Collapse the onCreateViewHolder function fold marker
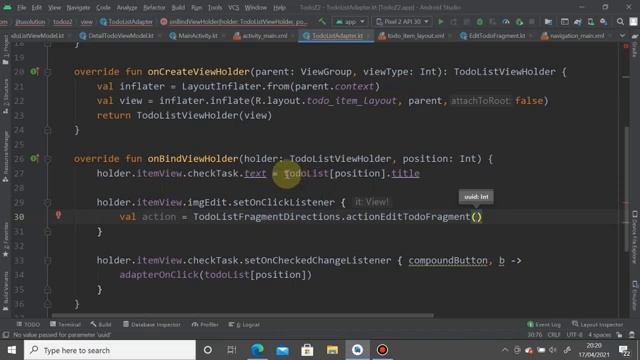This screenshot has width=640, height=360. [x=48, y=72]
